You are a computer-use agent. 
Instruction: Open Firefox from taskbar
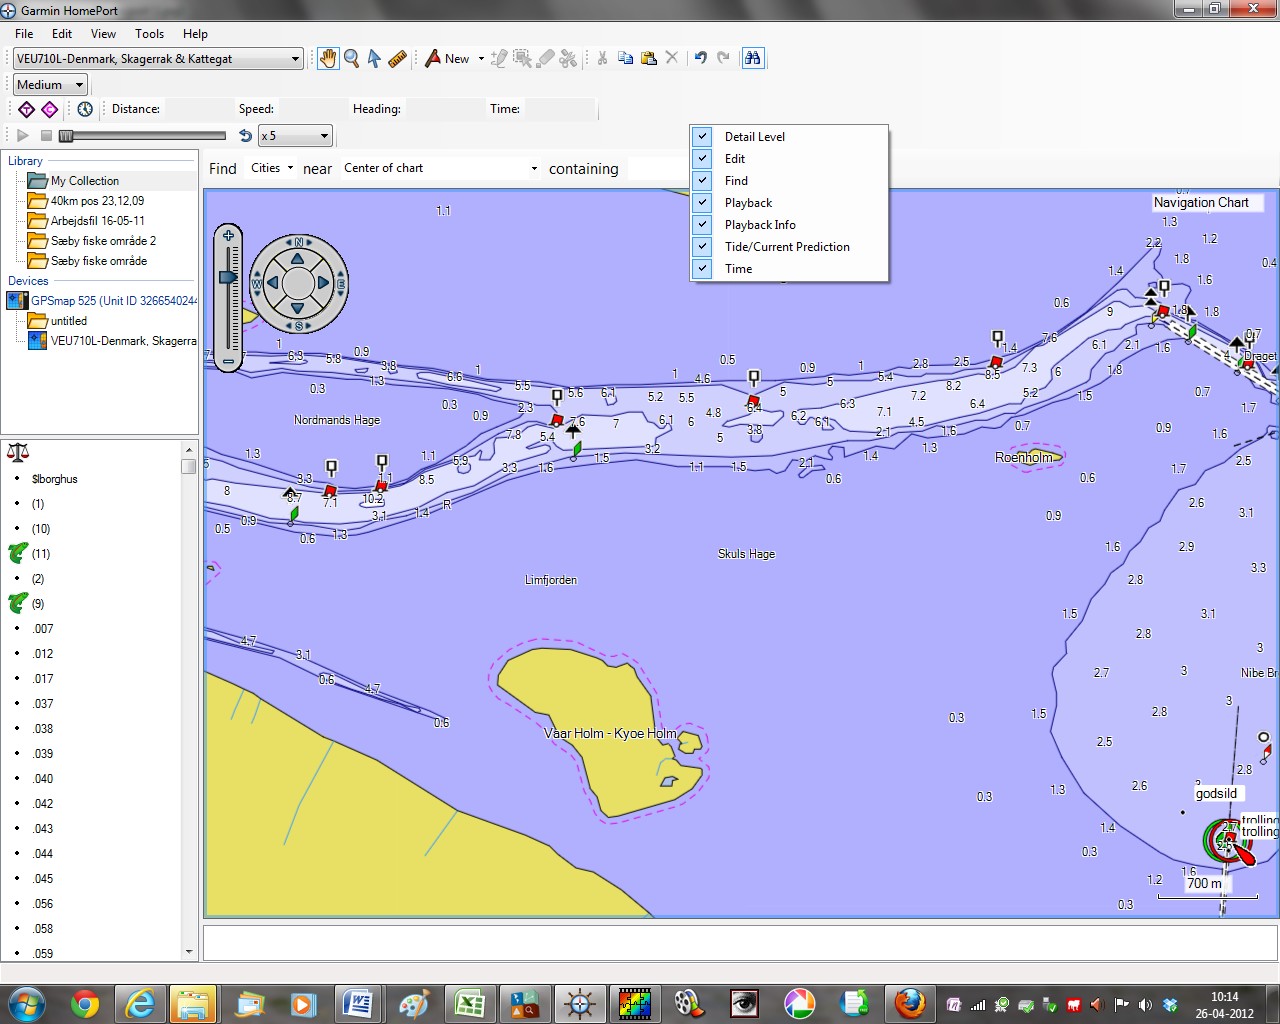point(909,1003)
